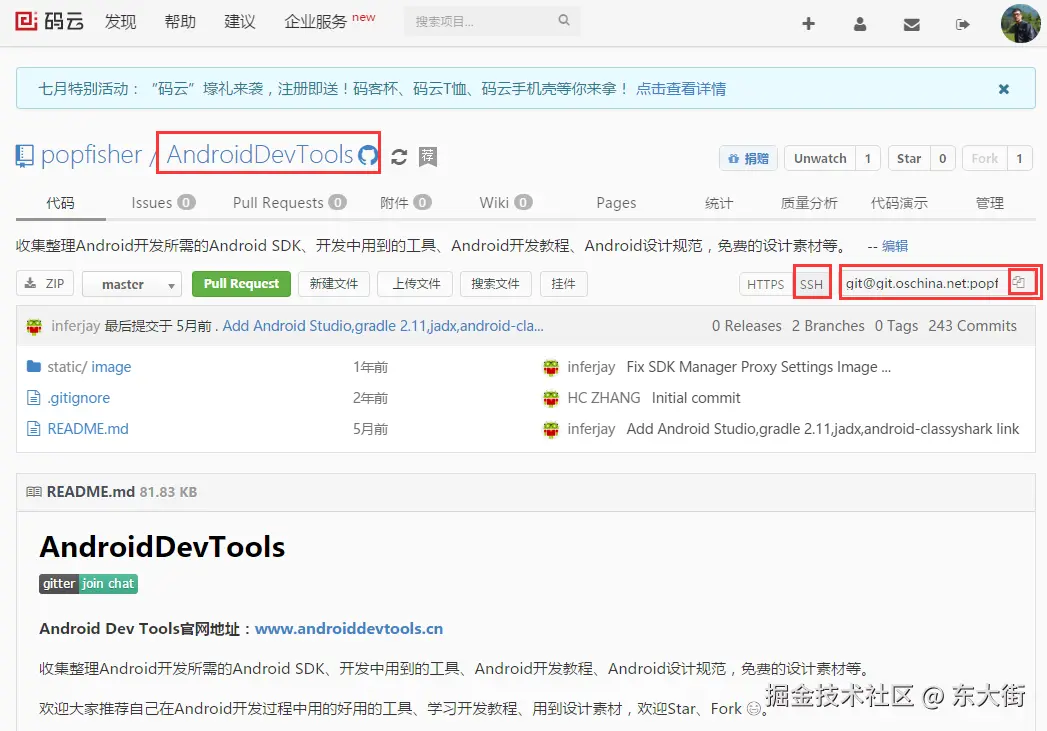Click the gitter join chat badge
Screen dimensions: 1047x731
(88, 583)
